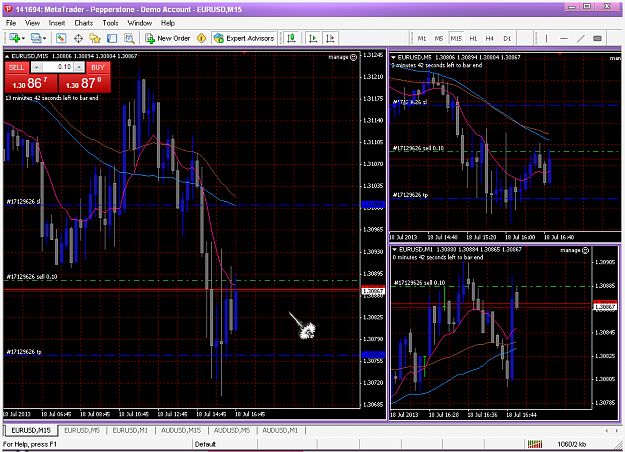Switch to the H1 timeframe
This screenshot has height=452, width=625.
(473, 39)
